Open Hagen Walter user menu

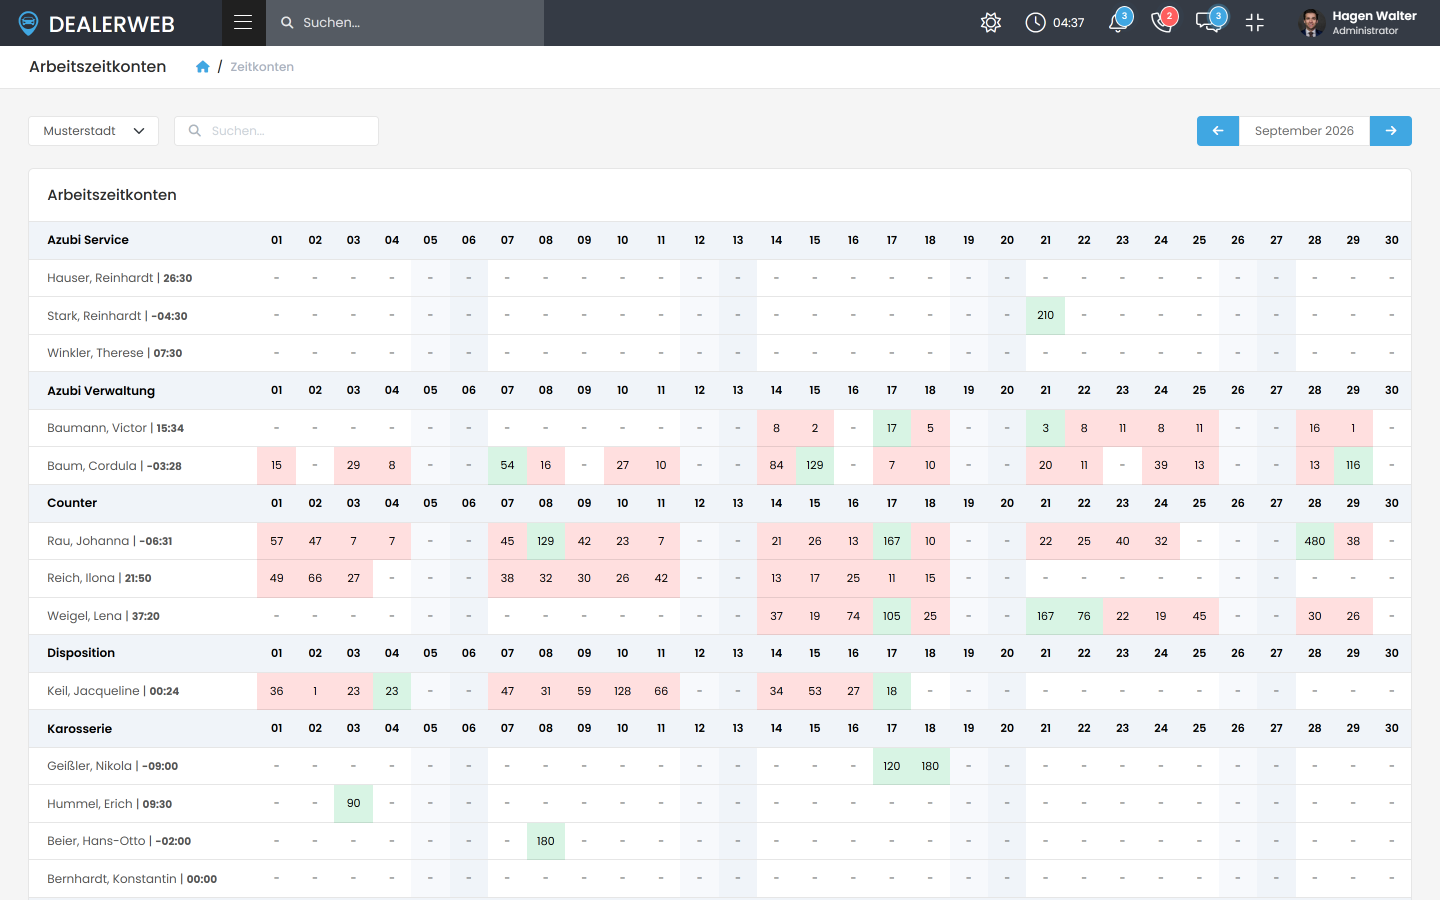pyautogui.click(x=1358, y=23)
